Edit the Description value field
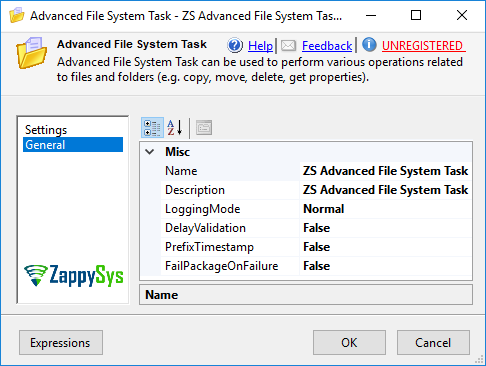Viewport: 486px width, 366px height. click(x=386, y=190)
